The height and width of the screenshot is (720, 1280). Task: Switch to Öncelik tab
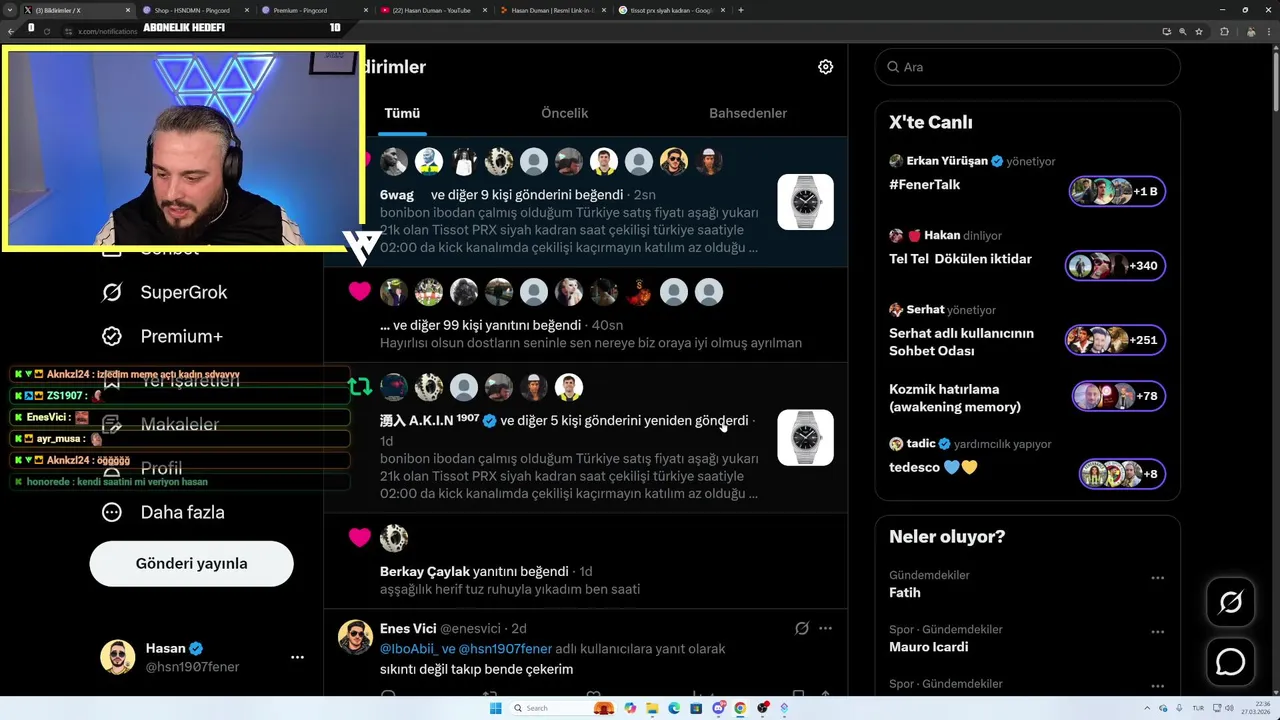click(x=564, y=113)
